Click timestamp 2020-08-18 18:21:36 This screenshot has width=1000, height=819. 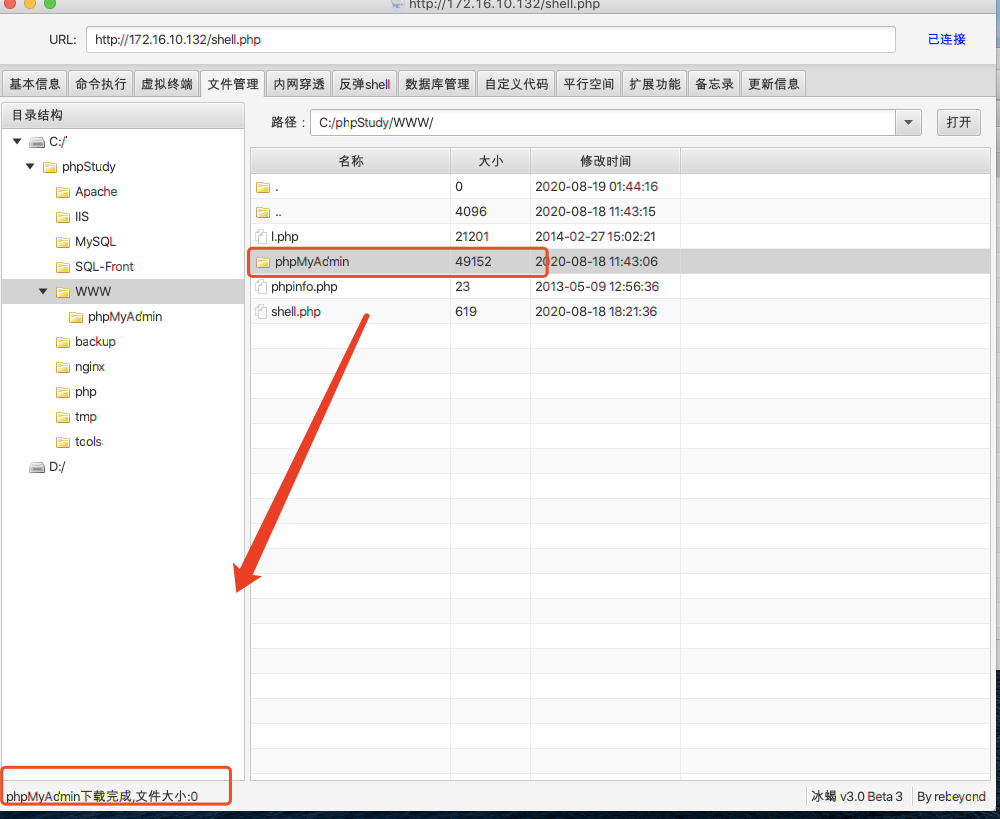pyautogui.click(x=596, y=311)
